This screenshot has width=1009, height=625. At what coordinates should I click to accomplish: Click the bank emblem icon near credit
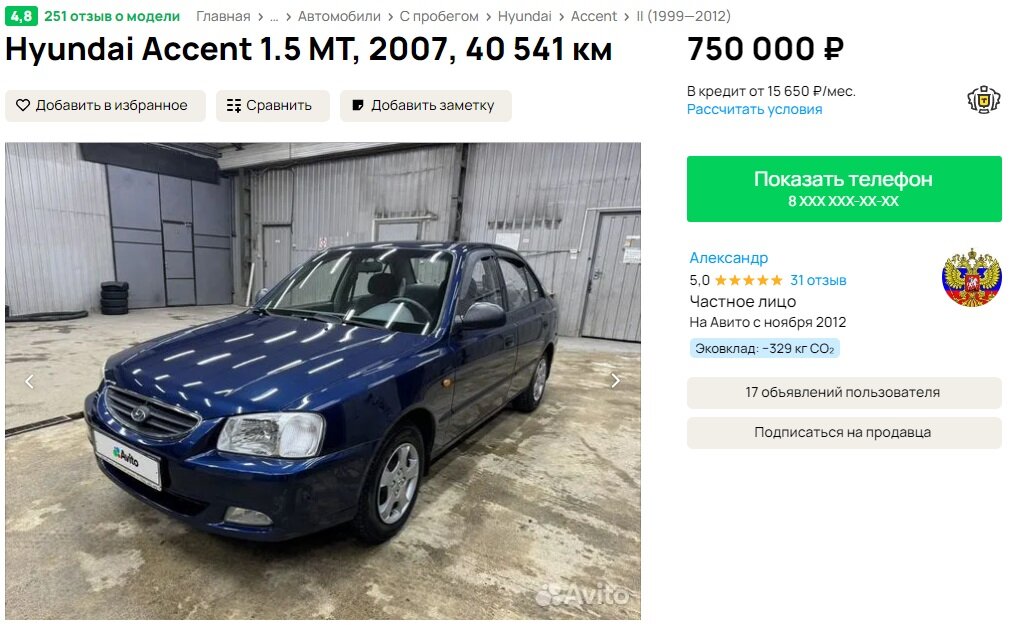coord(983,100)
